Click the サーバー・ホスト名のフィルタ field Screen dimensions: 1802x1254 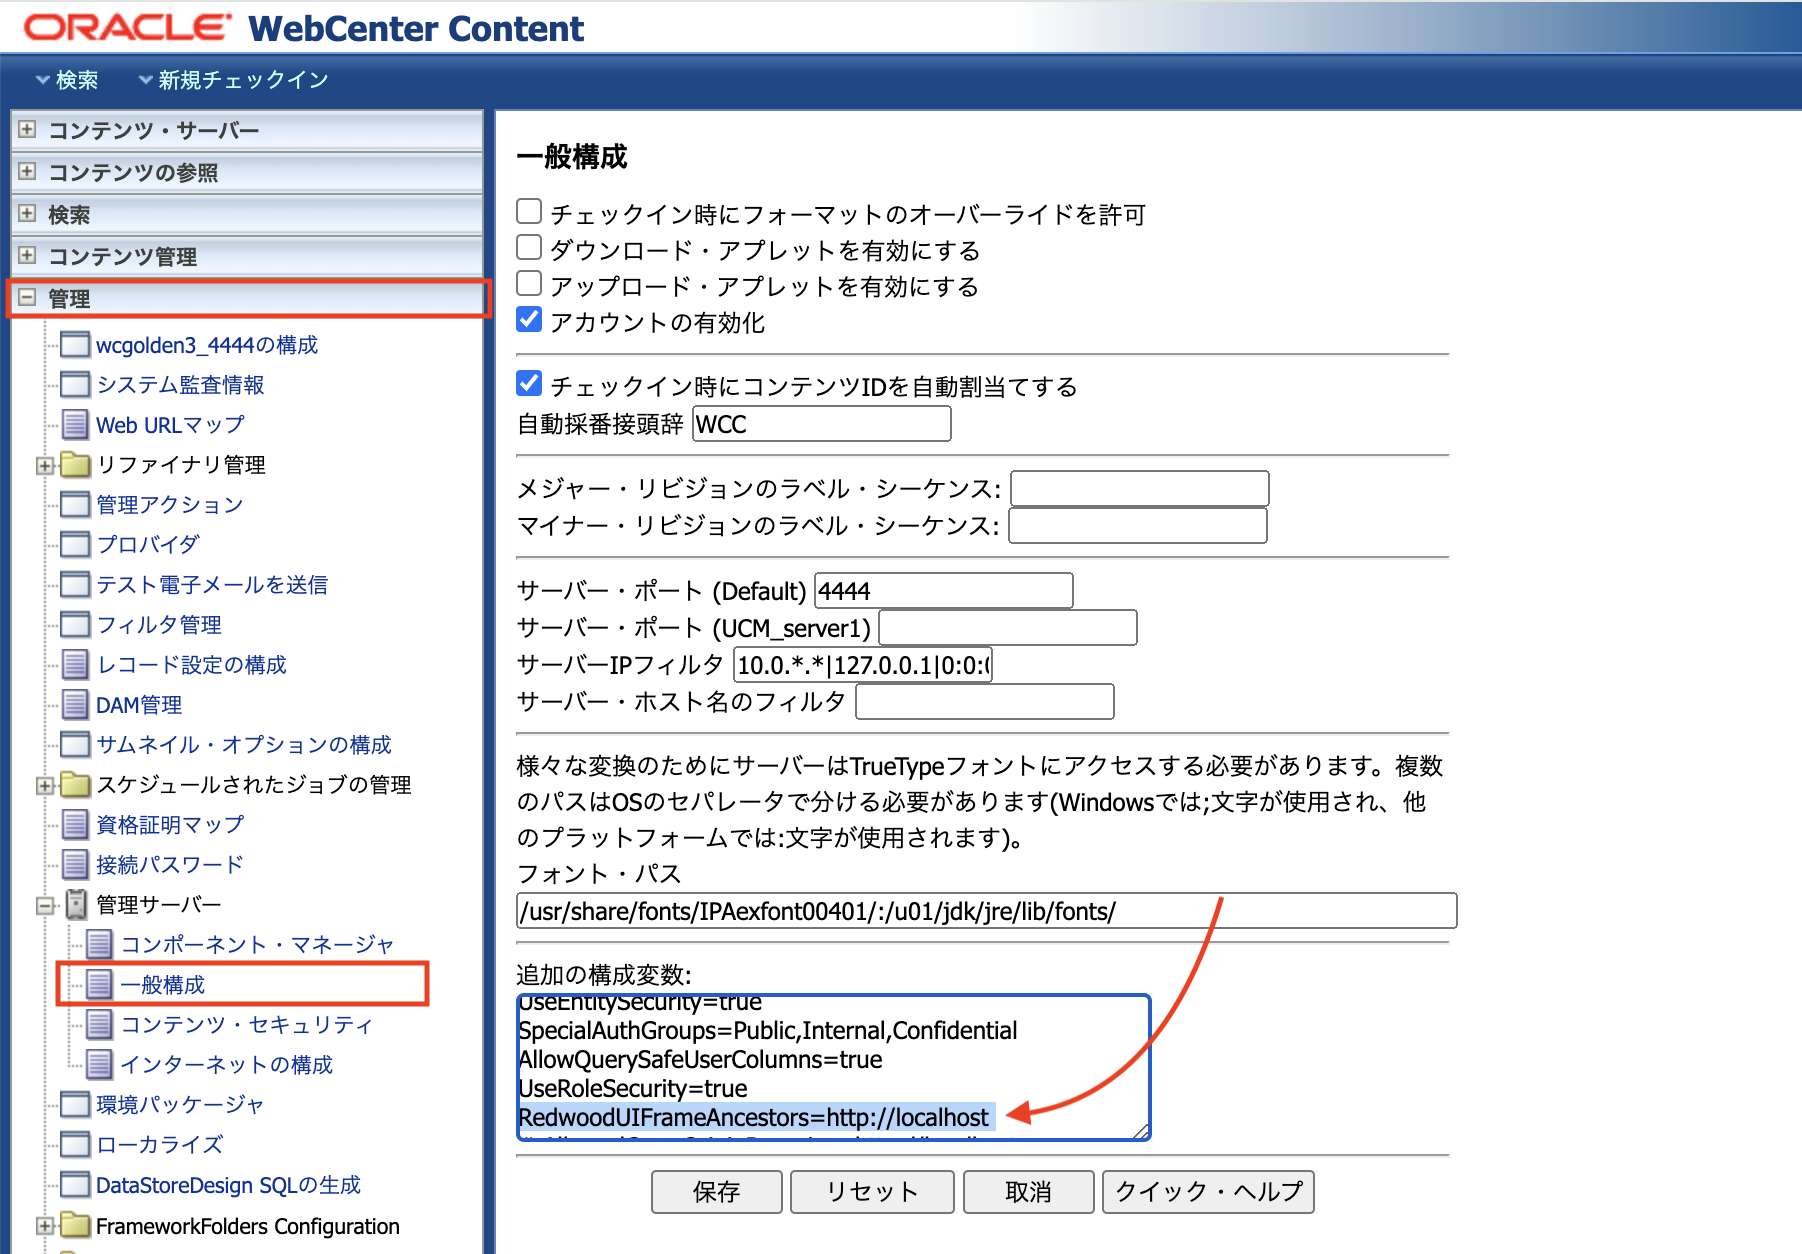pyautogui.click(x=985, y=702)
